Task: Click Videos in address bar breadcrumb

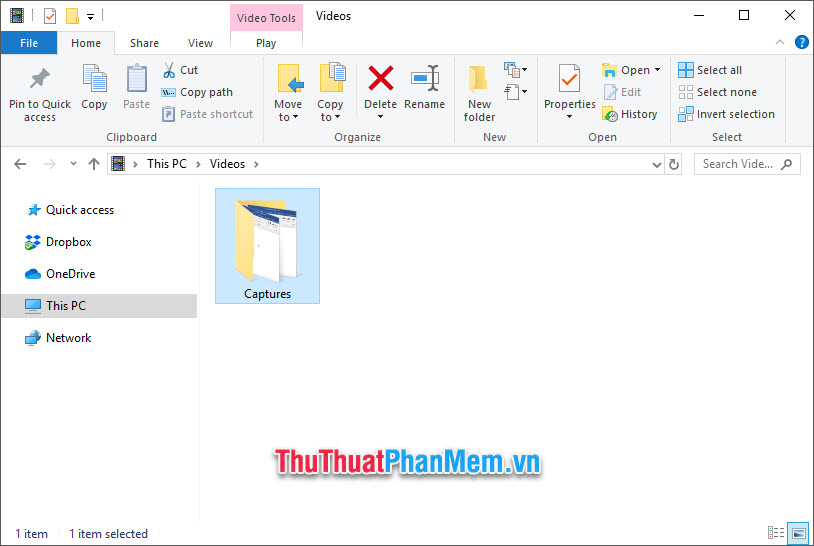Action: click(x=227, y=164)
